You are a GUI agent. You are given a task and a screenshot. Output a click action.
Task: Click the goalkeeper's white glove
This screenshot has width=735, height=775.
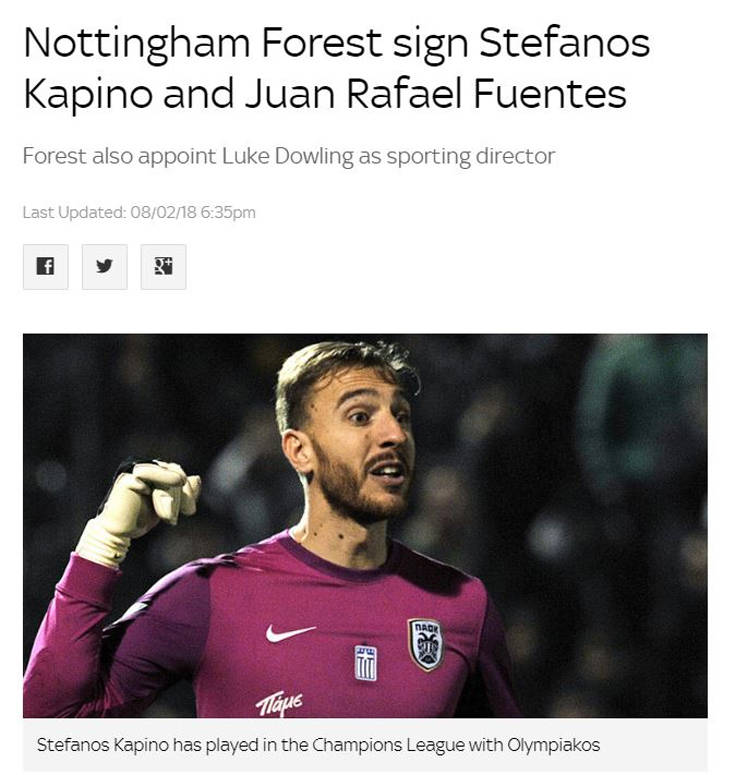tap(138, 509)
